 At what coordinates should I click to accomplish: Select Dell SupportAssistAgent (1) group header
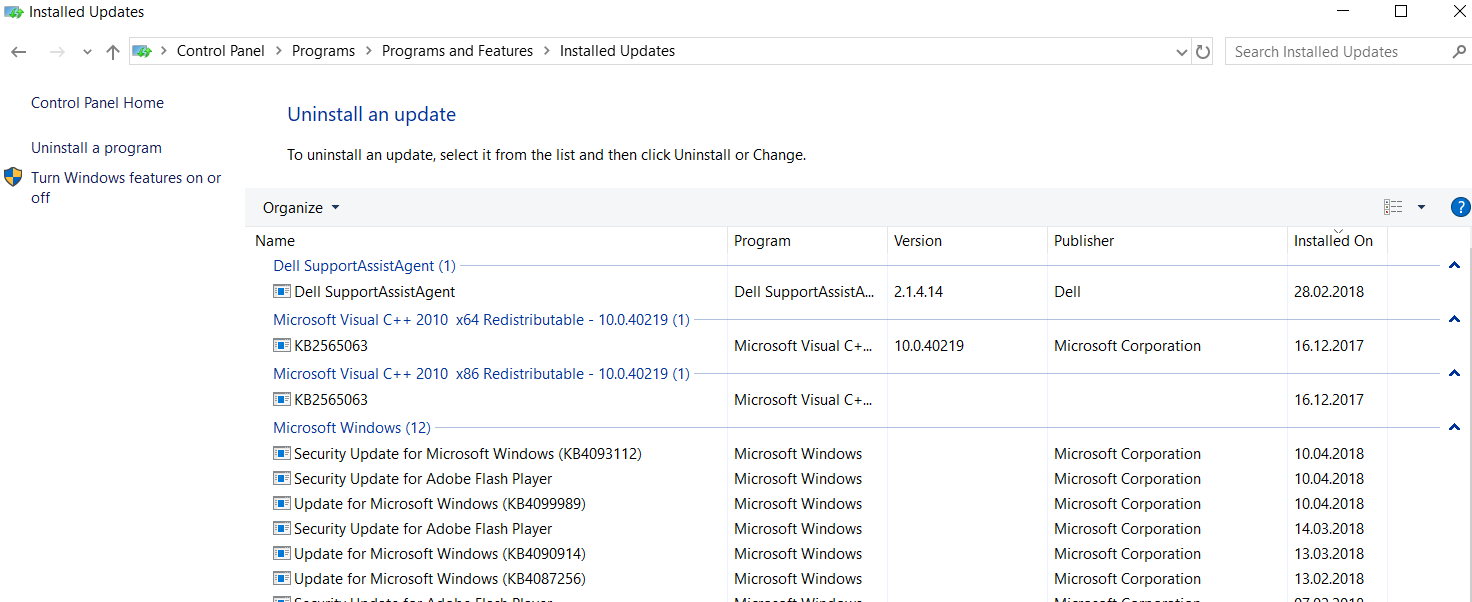point(364,266)
